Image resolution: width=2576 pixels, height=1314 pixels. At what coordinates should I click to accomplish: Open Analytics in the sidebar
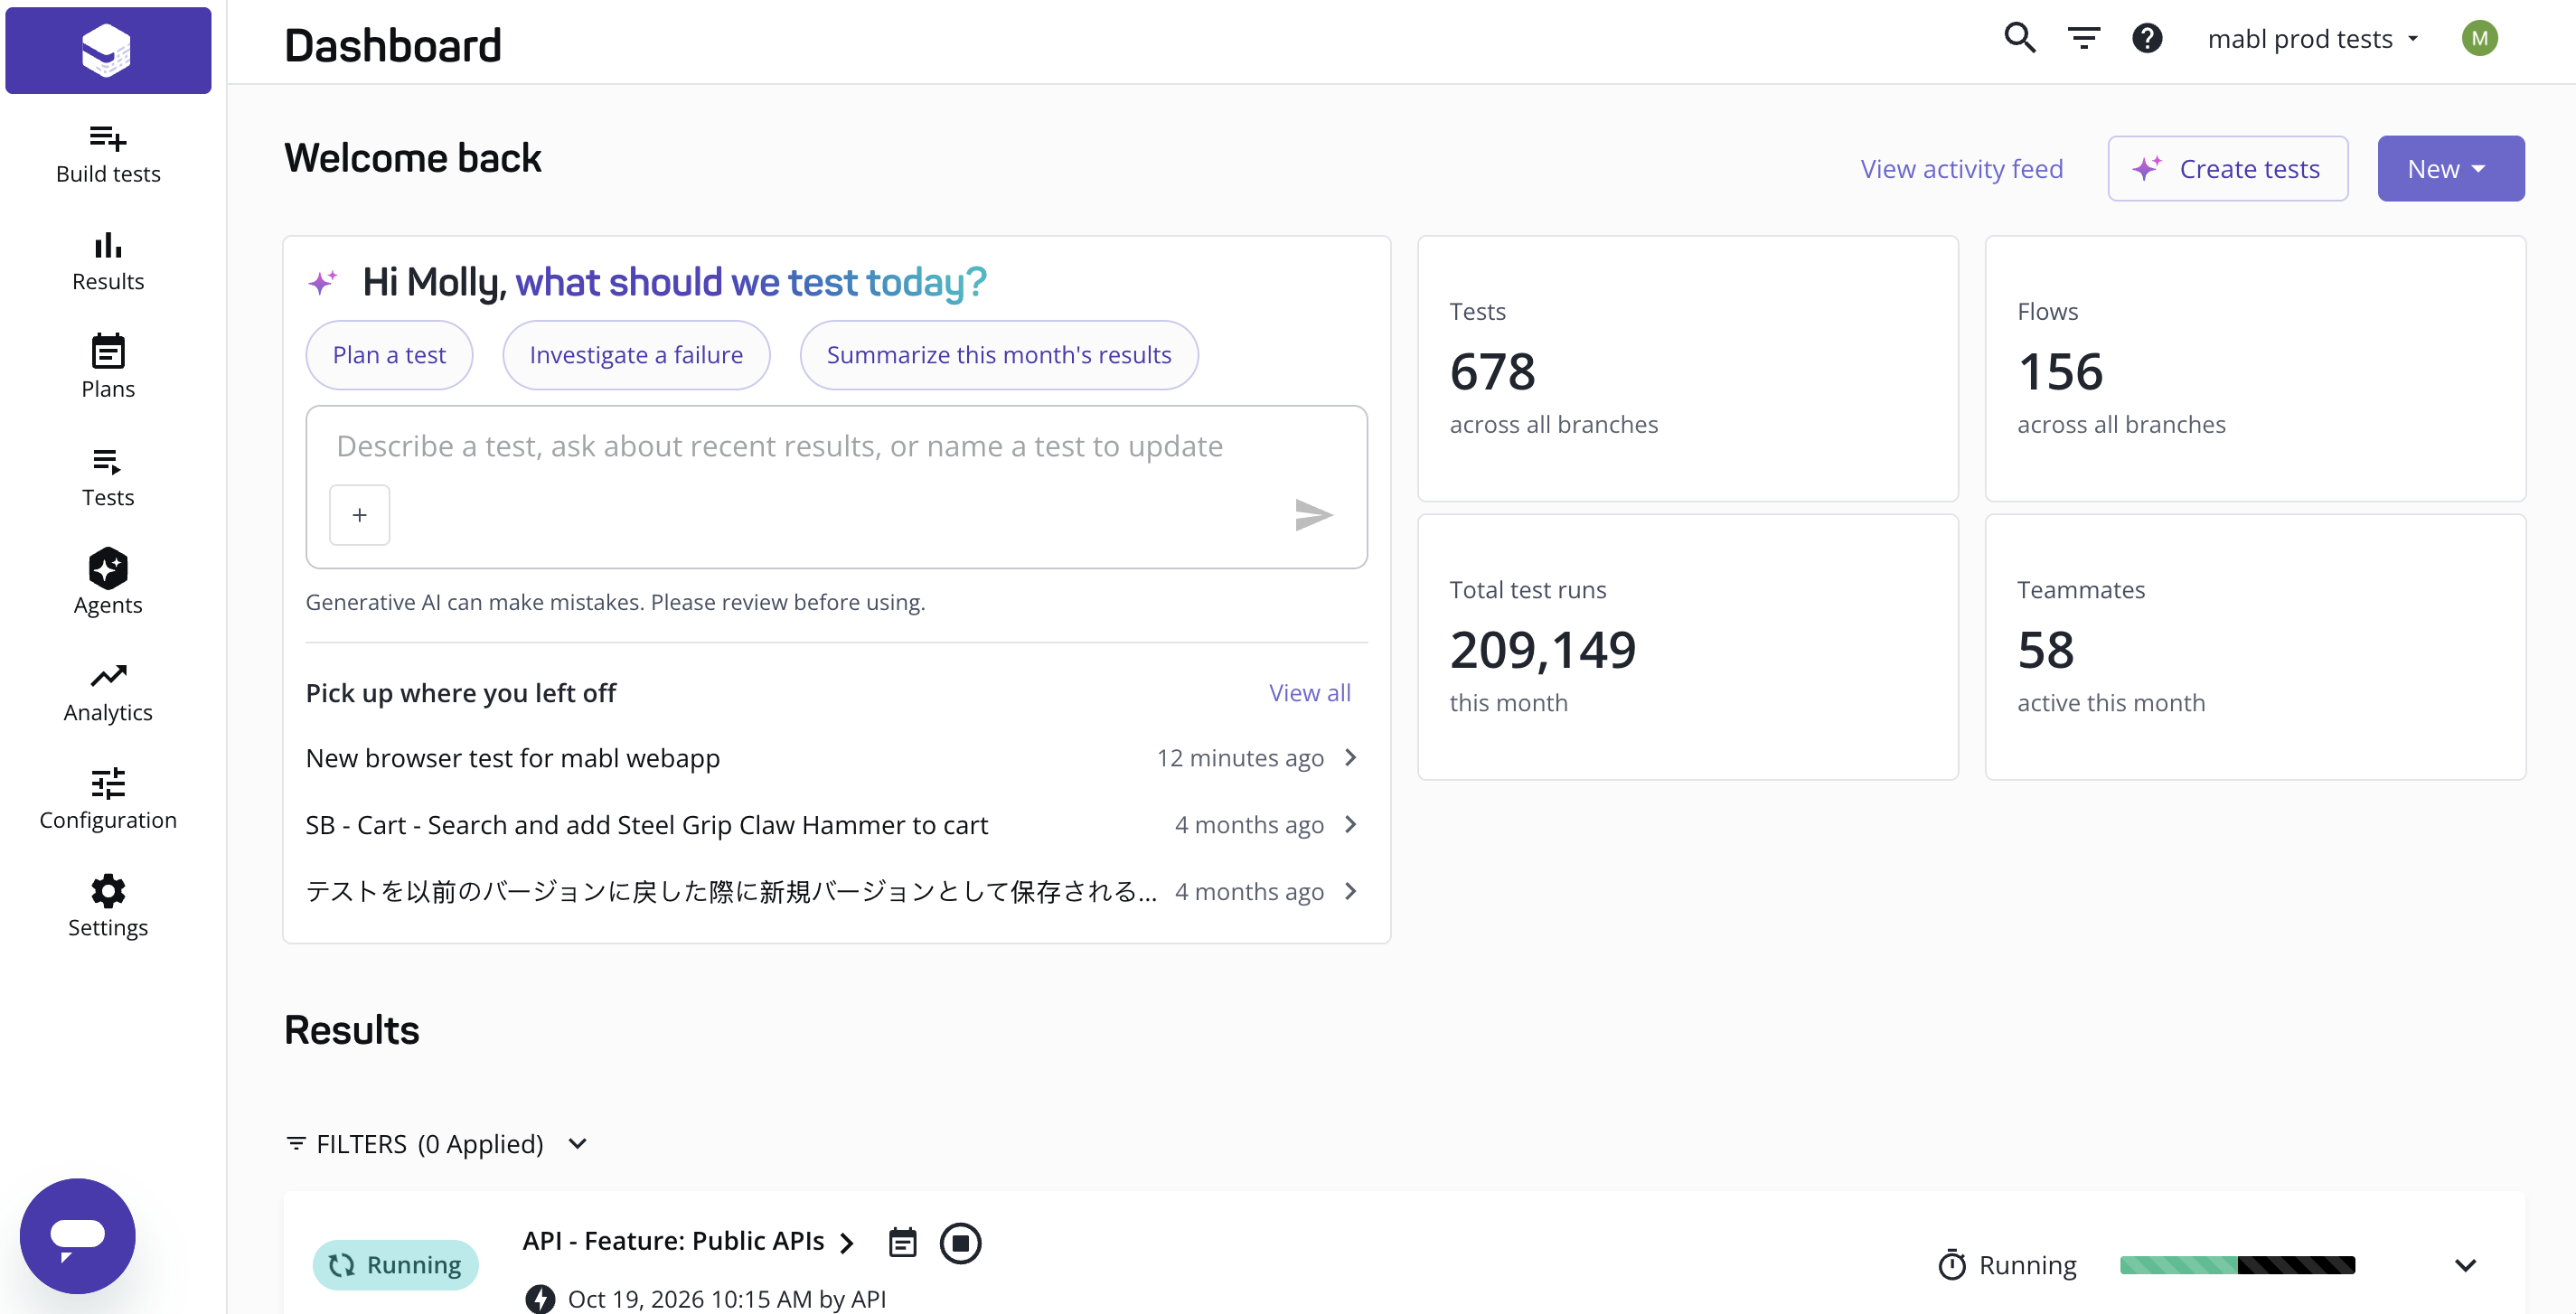[x=108, y=693]
